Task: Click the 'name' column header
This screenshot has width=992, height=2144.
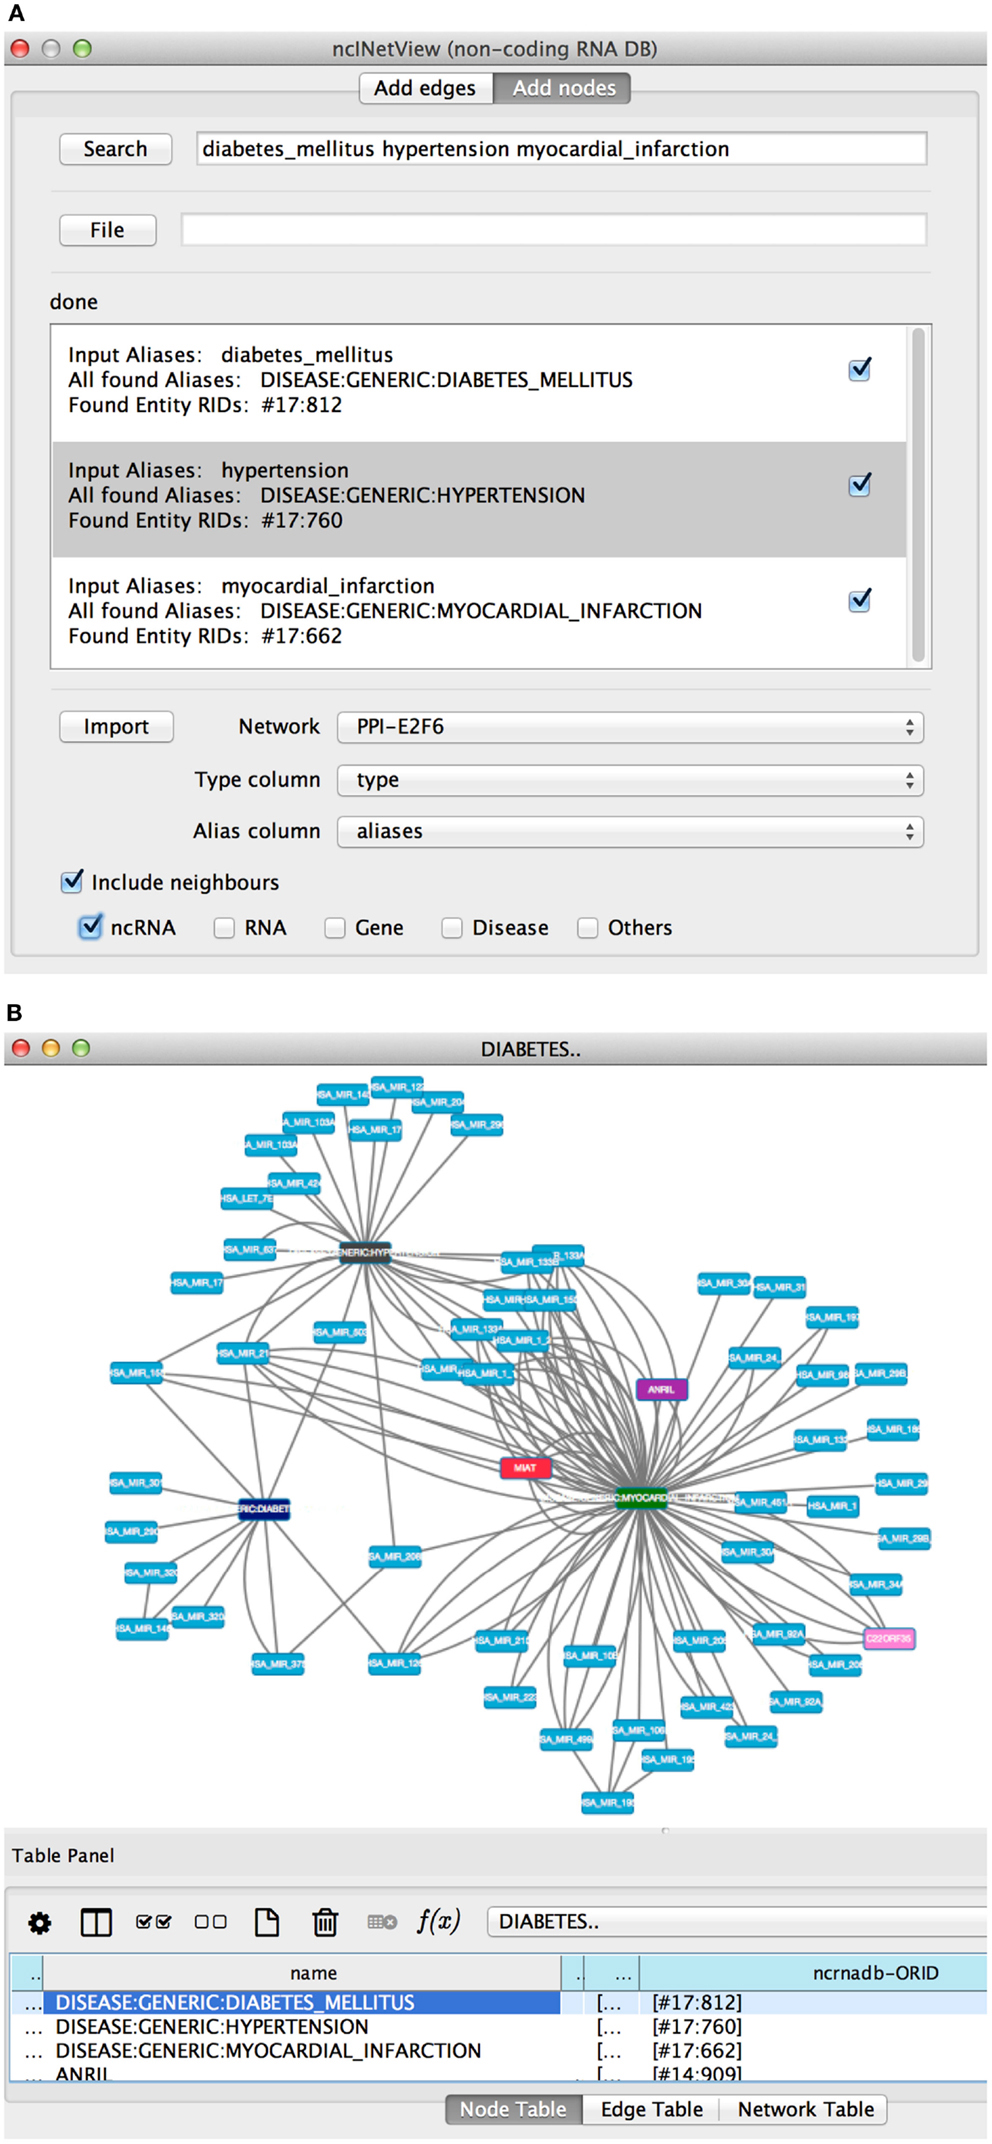Action: point(302,1973)
